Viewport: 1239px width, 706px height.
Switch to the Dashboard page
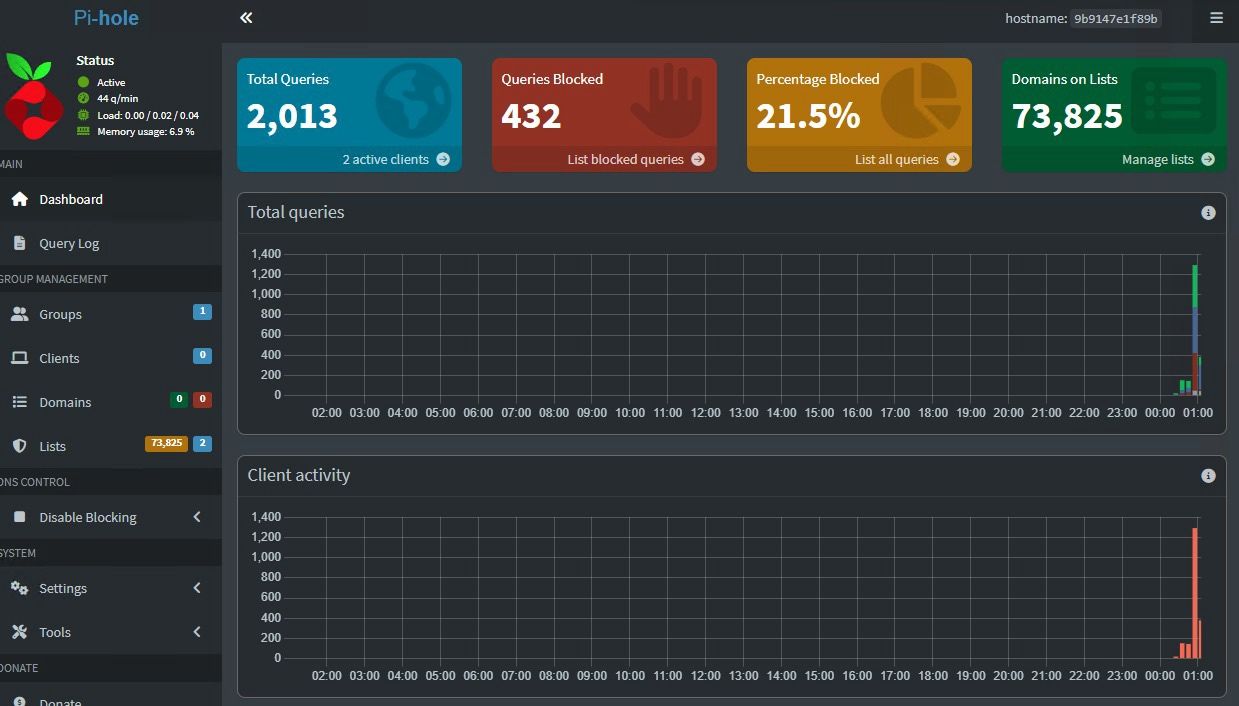70,199
